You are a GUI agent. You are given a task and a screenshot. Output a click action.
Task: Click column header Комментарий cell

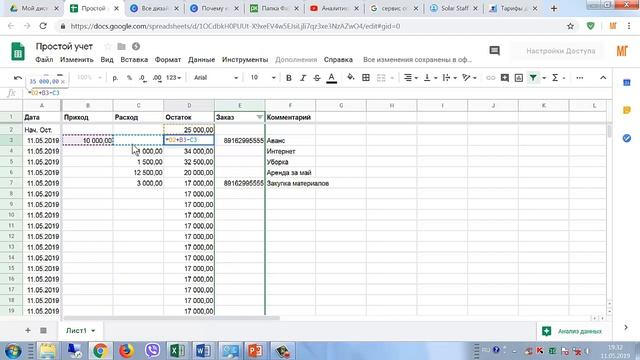tap(290, 117)
